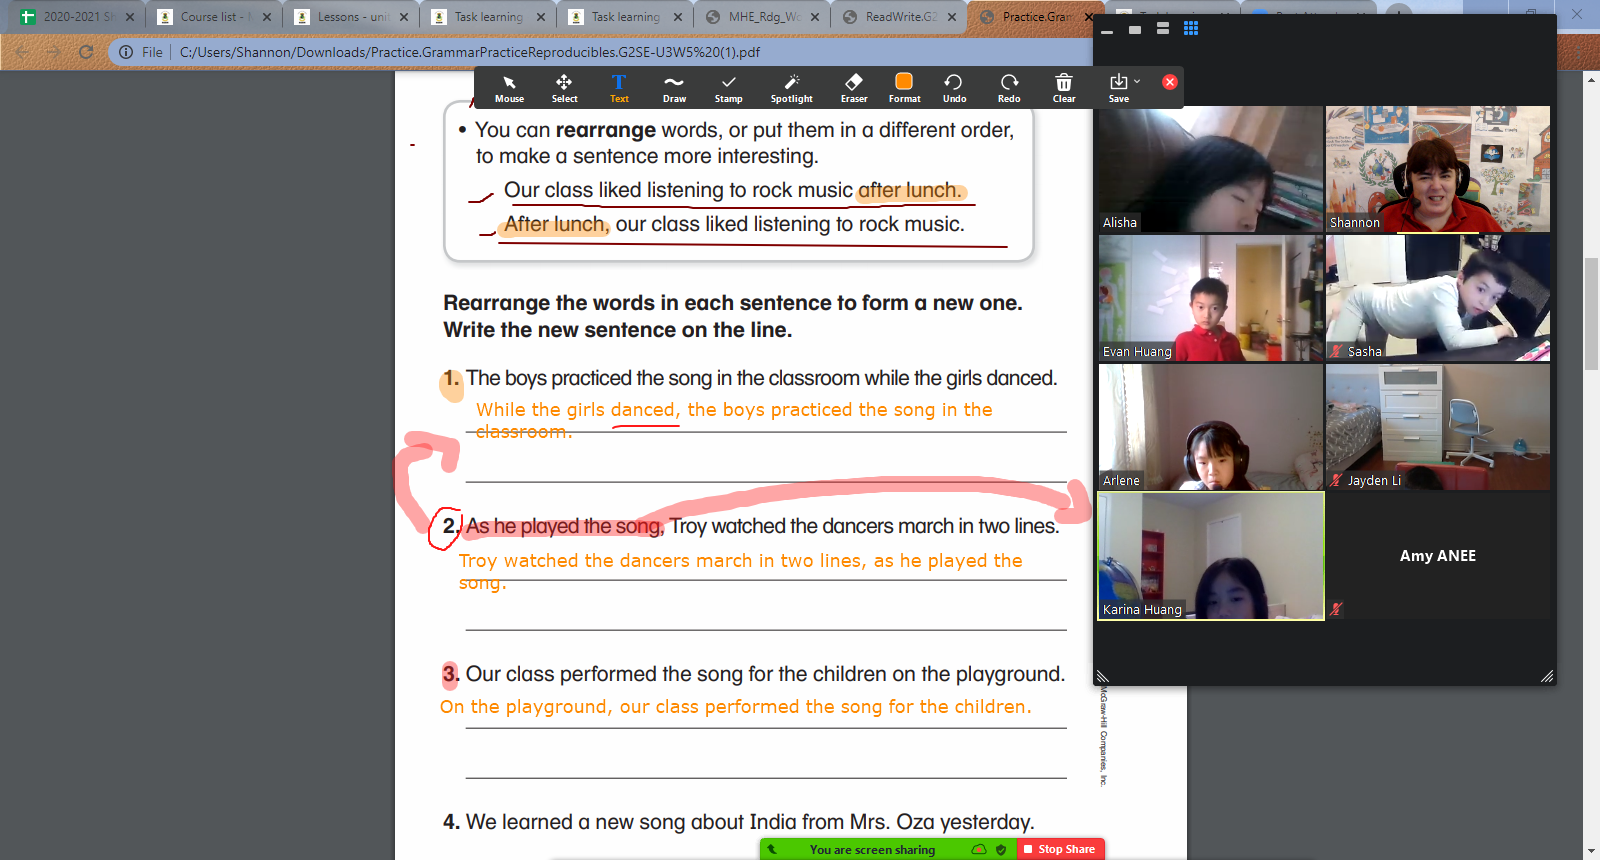Switch video panel to stacked thumbnail view
The height and width of the screenshot is (860, 1600).
[1163, 29]
